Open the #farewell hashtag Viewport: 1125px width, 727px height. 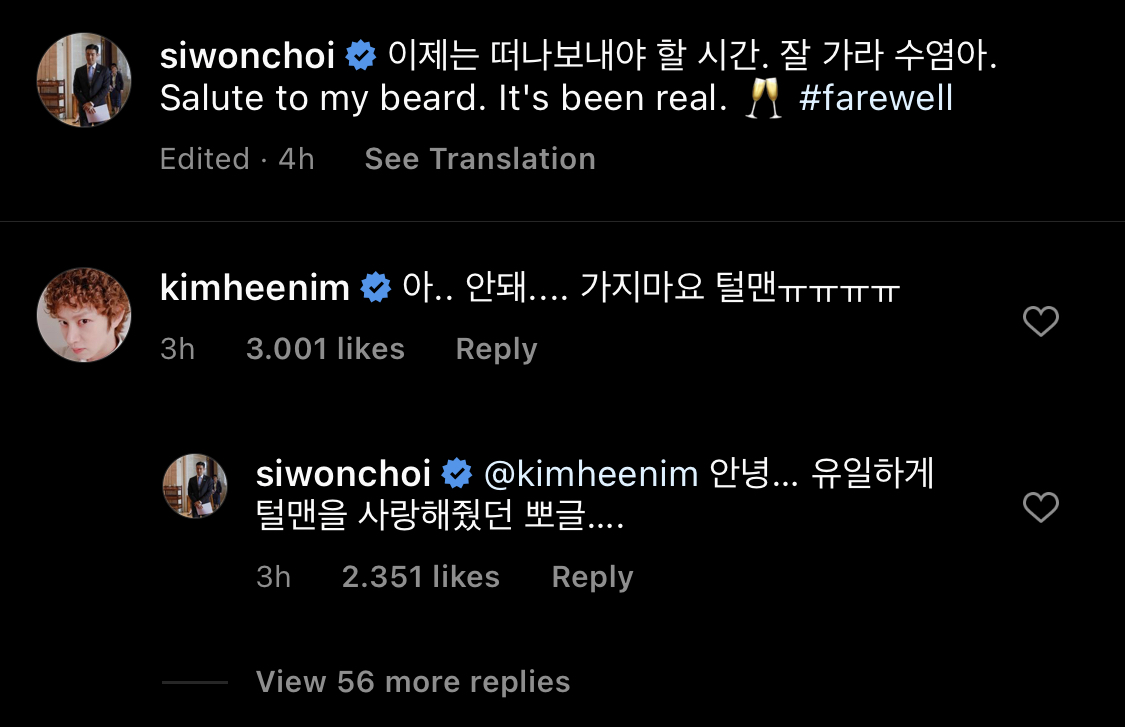coord(876,98)
